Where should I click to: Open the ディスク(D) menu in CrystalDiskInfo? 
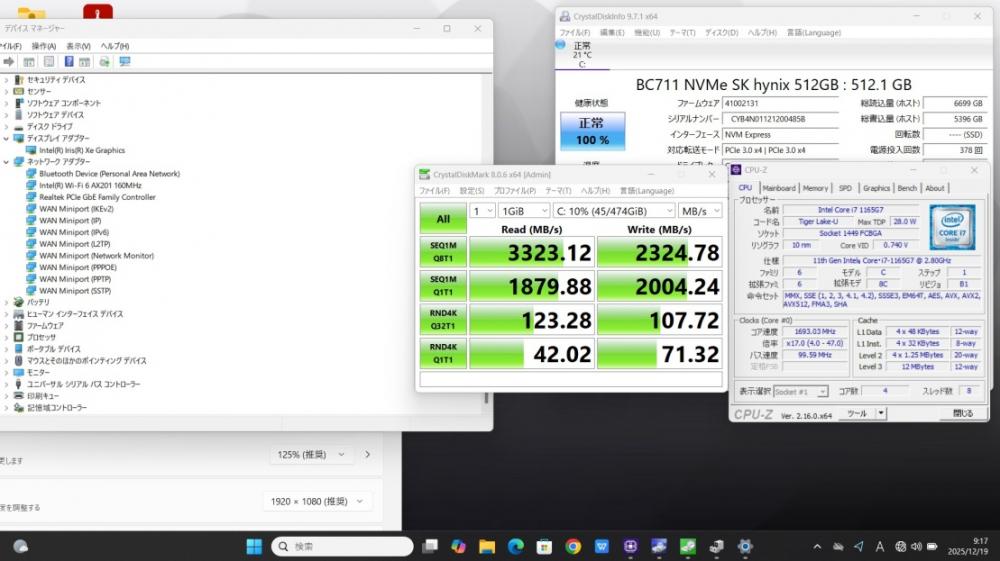tap(721, 33)
